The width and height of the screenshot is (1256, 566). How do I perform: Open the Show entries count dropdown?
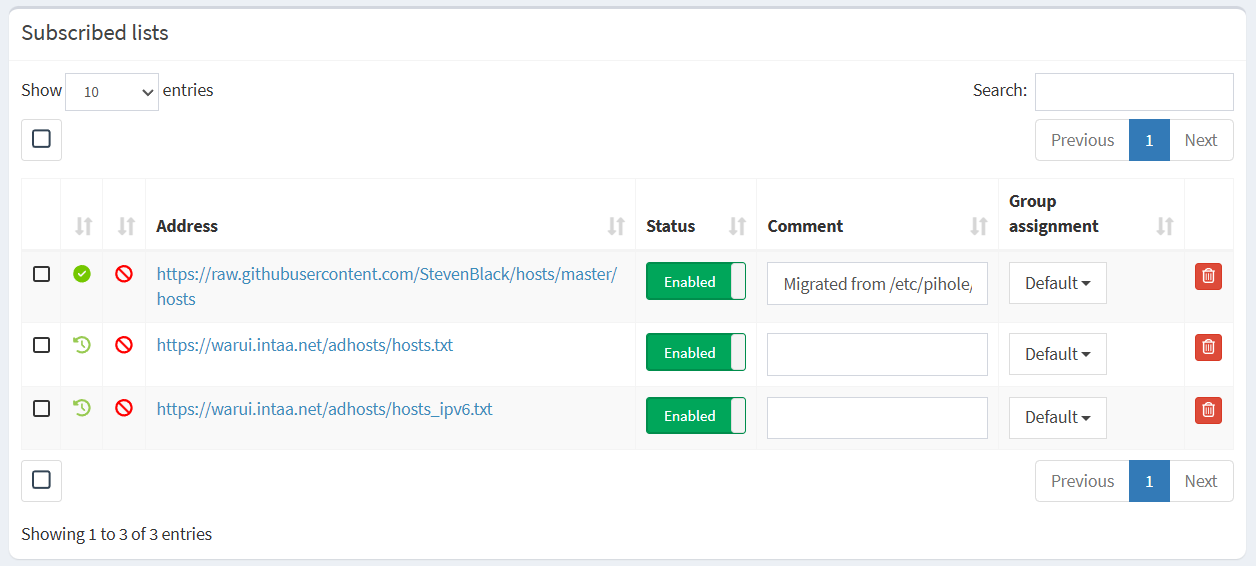(x=112, y=91)
